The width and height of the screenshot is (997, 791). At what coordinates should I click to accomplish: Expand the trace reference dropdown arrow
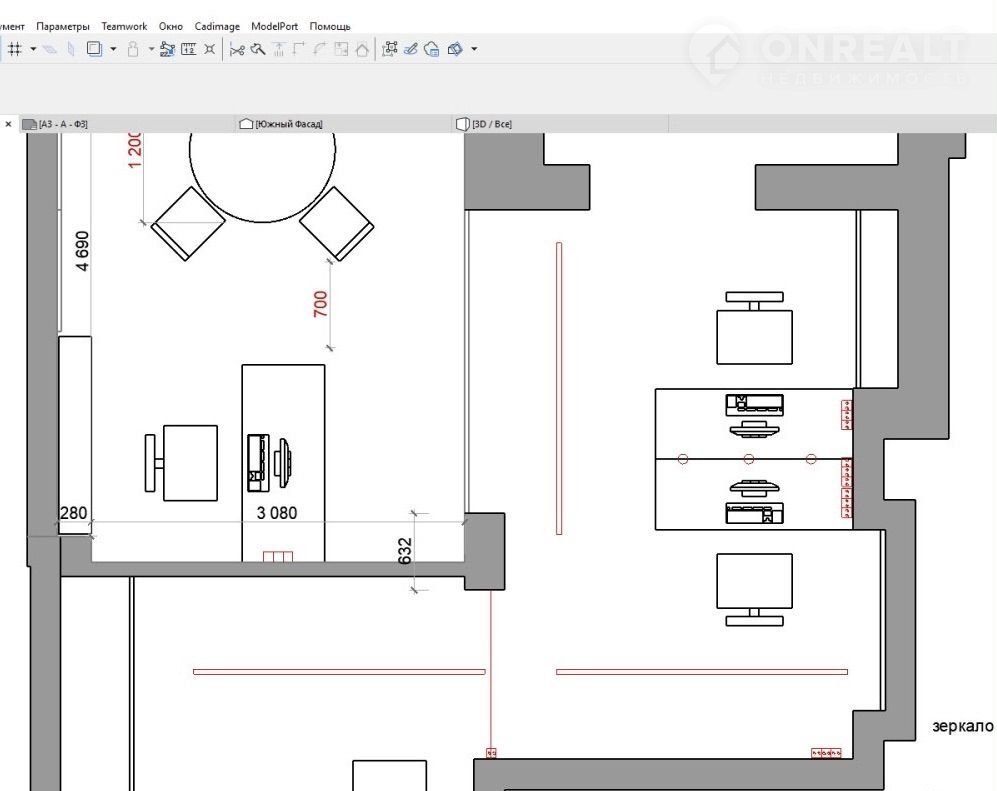tap(113, 48)
